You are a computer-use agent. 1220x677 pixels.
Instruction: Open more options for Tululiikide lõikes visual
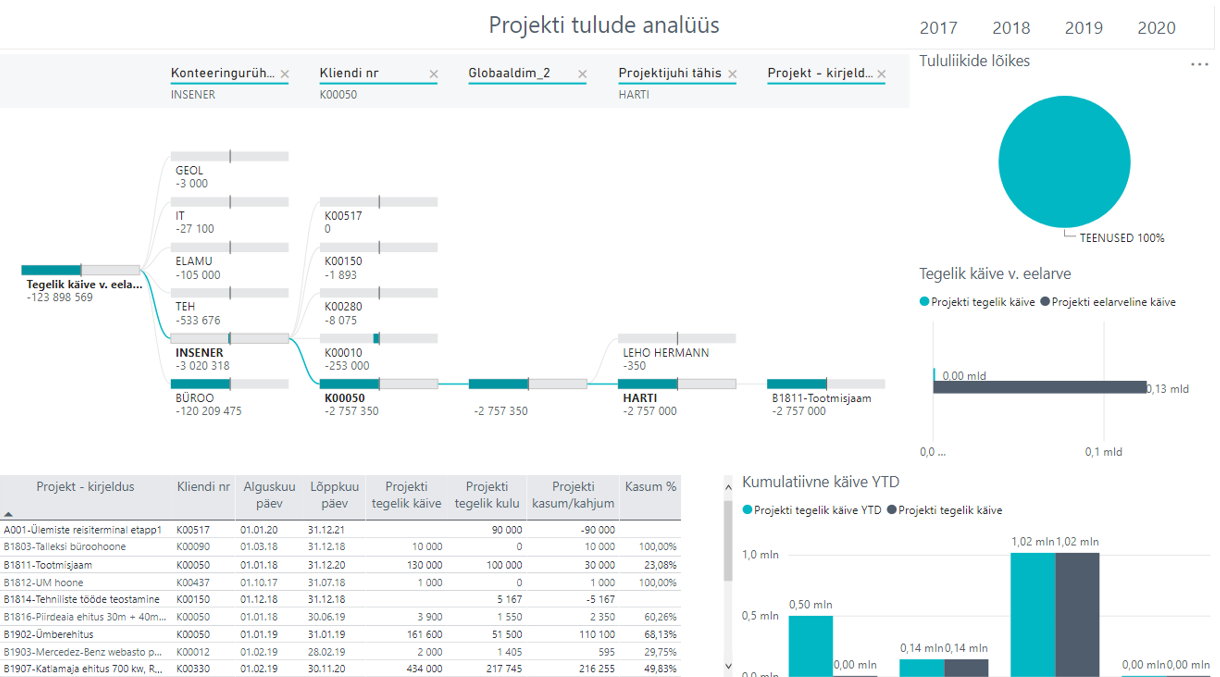[x=1200, y=64]
